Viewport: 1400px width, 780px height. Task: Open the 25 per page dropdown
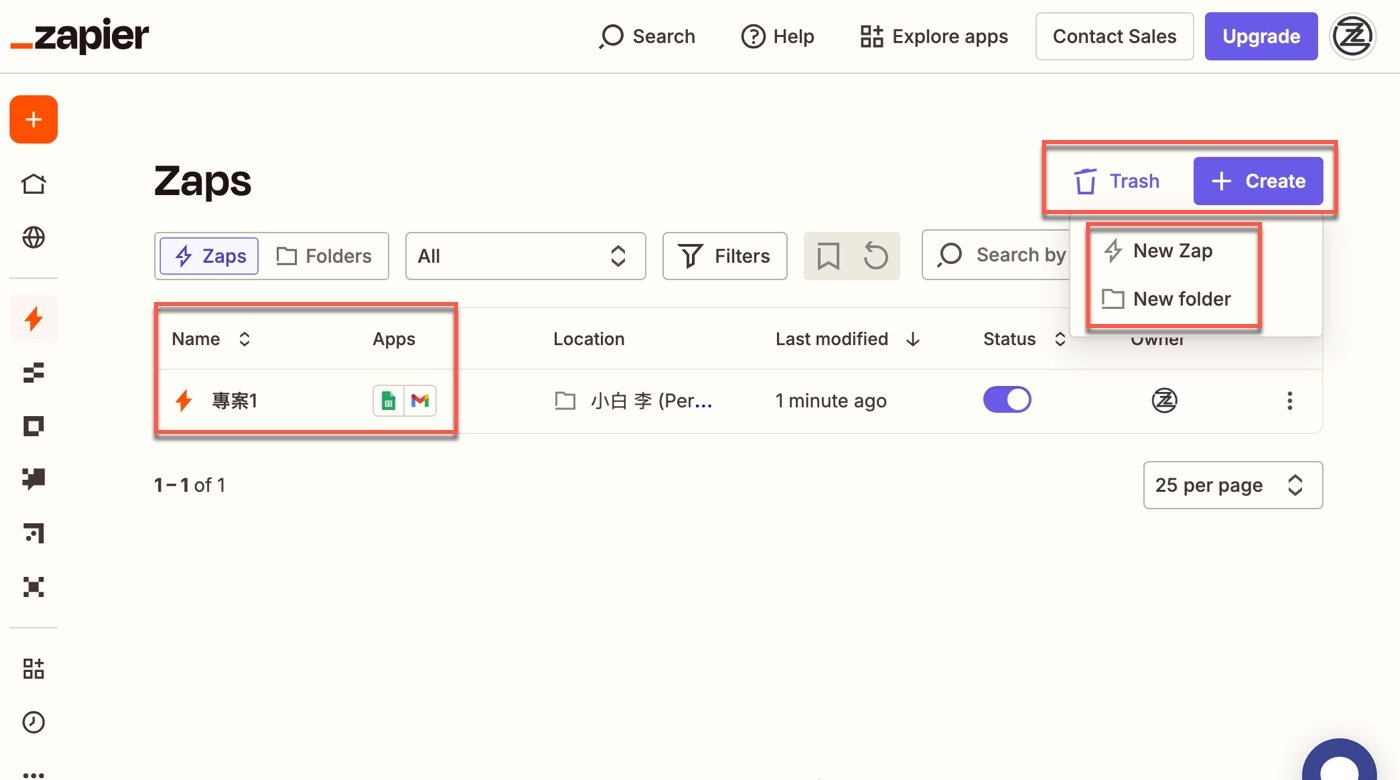tap(1233, 485)
